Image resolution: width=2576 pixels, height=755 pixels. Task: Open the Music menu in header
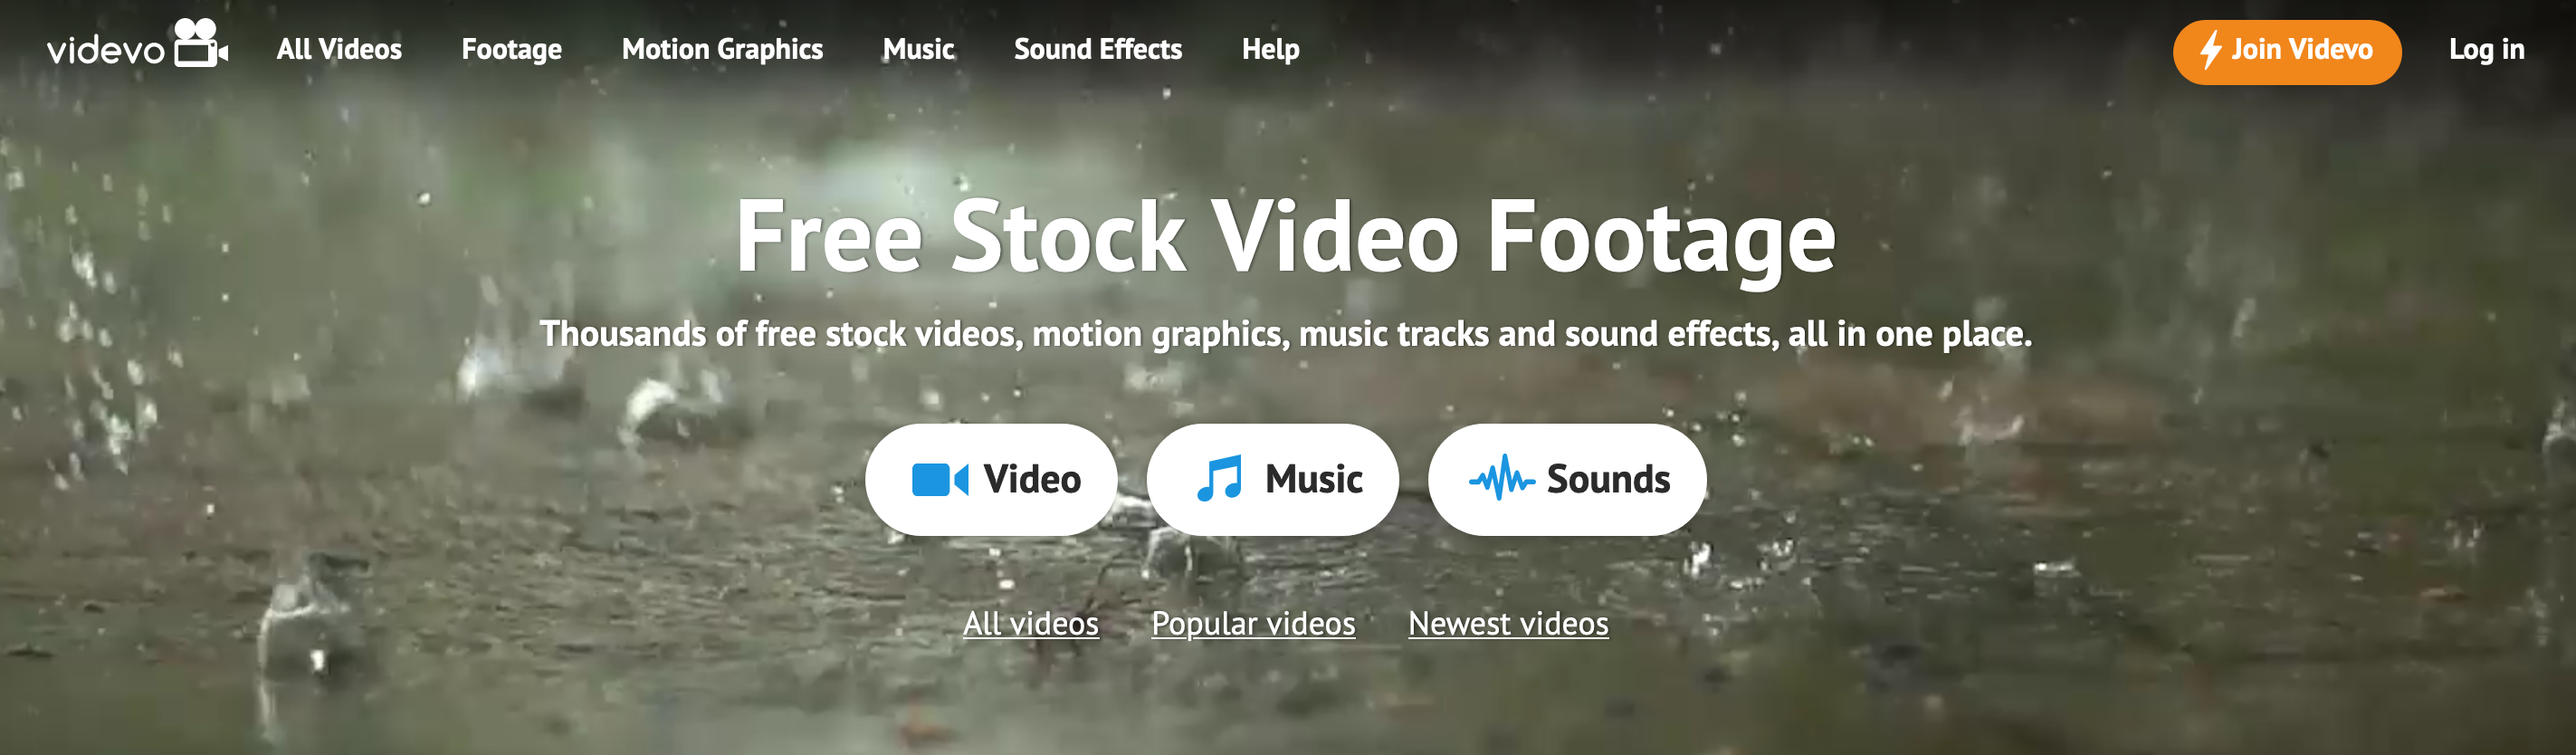[x=918, y=49]
